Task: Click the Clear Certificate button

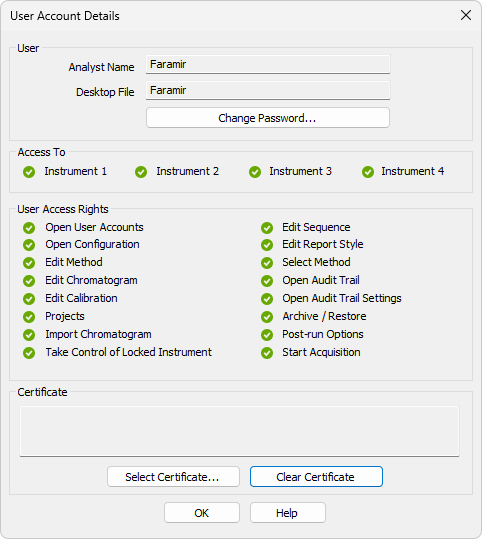Action: (x=316, y=477)
